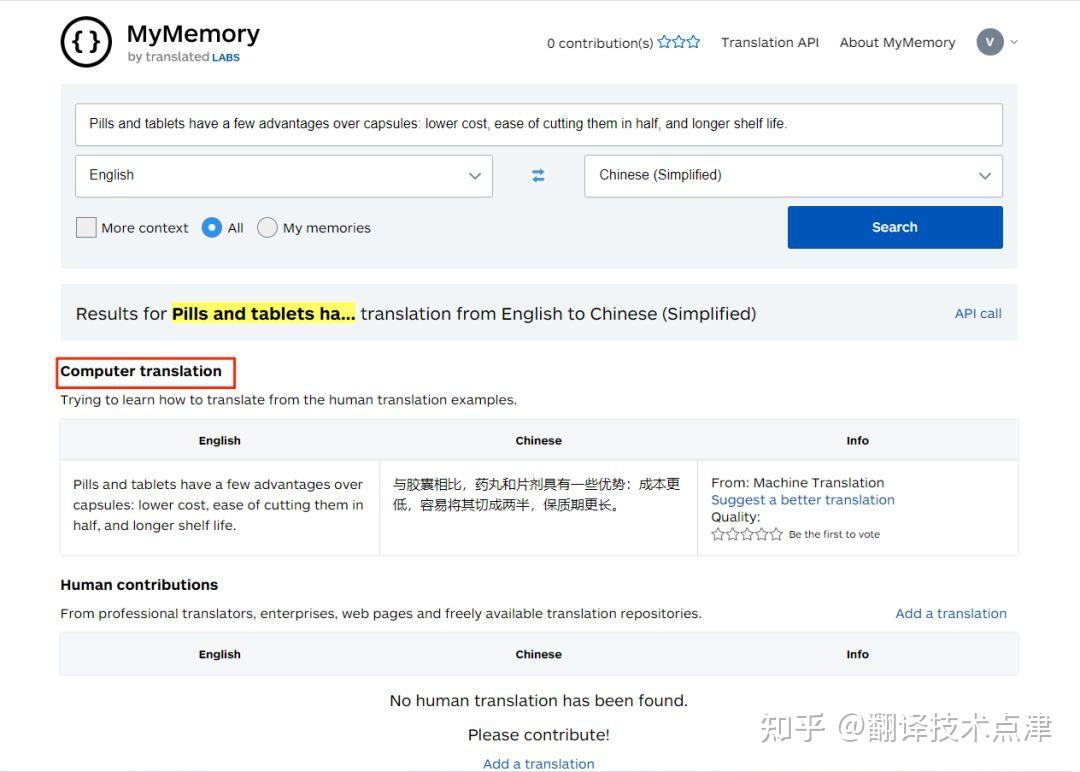Rate quality by clicking the first star
The height and width of the screenshot is (772, 1080).
tap(716, 533)
